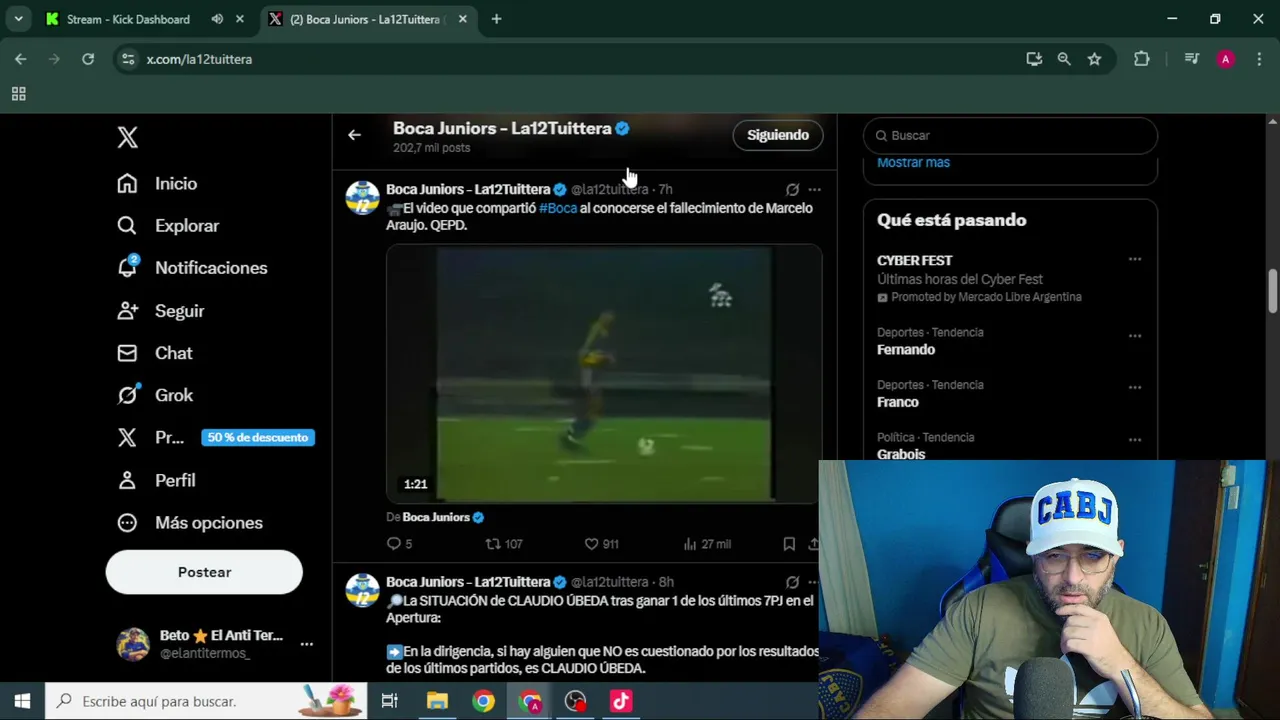
Task: Reload the page
Action: click(x=88, y=59)
